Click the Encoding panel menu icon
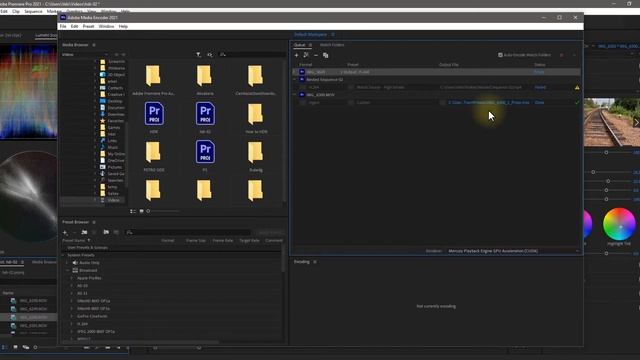 click(x=315, y=262)
